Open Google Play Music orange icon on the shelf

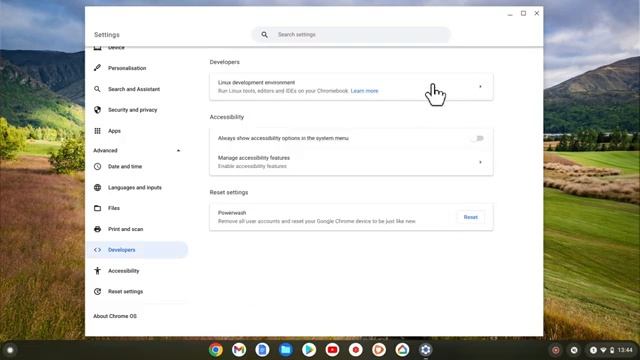(x=379, y=350)
